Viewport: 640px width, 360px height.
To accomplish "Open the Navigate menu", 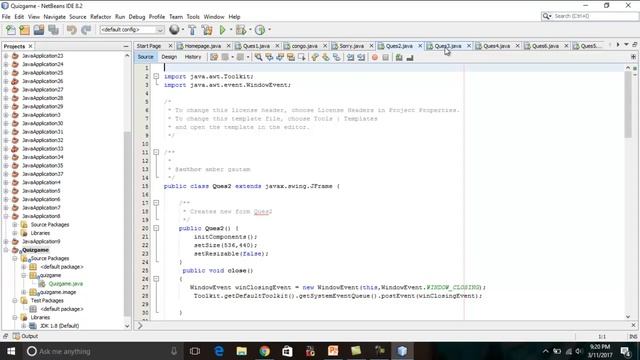I will click(x=55, y=17).
